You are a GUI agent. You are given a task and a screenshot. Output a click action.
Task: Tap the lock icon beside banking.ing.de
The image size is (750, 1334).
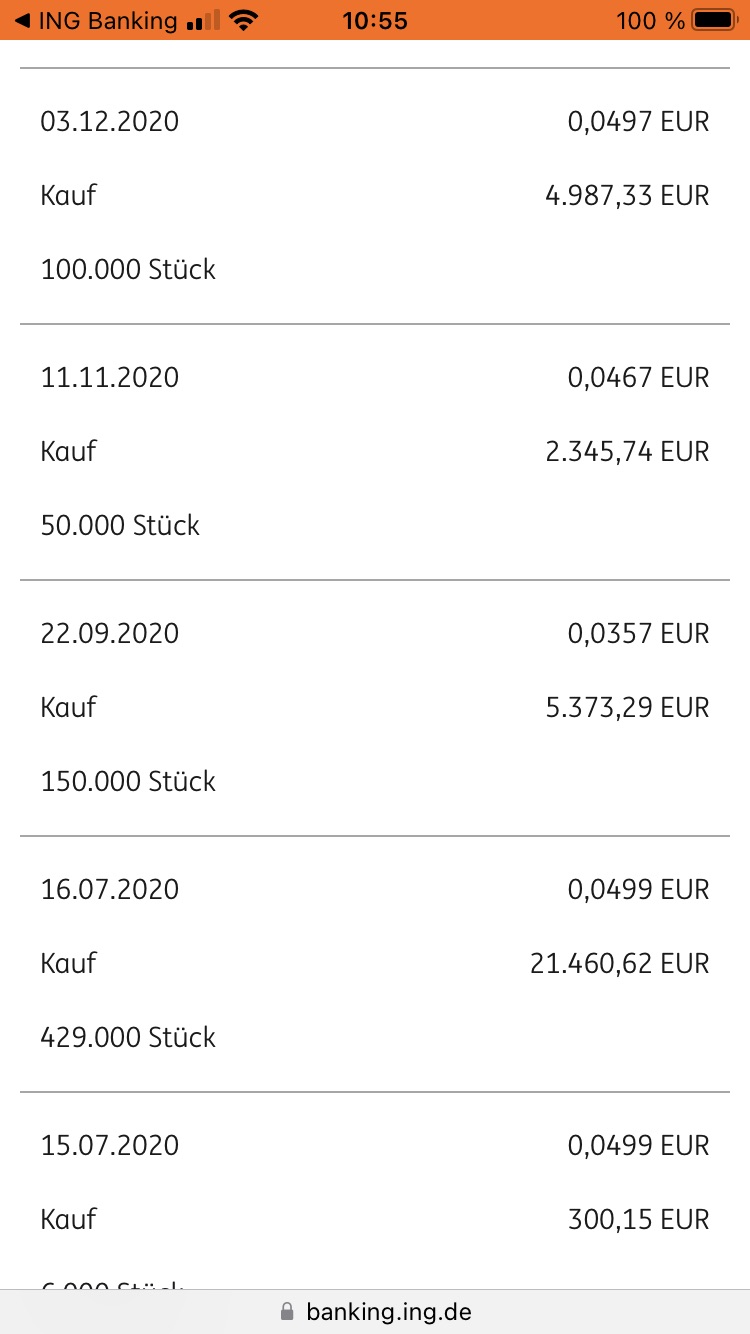(x=287, y=1311)
